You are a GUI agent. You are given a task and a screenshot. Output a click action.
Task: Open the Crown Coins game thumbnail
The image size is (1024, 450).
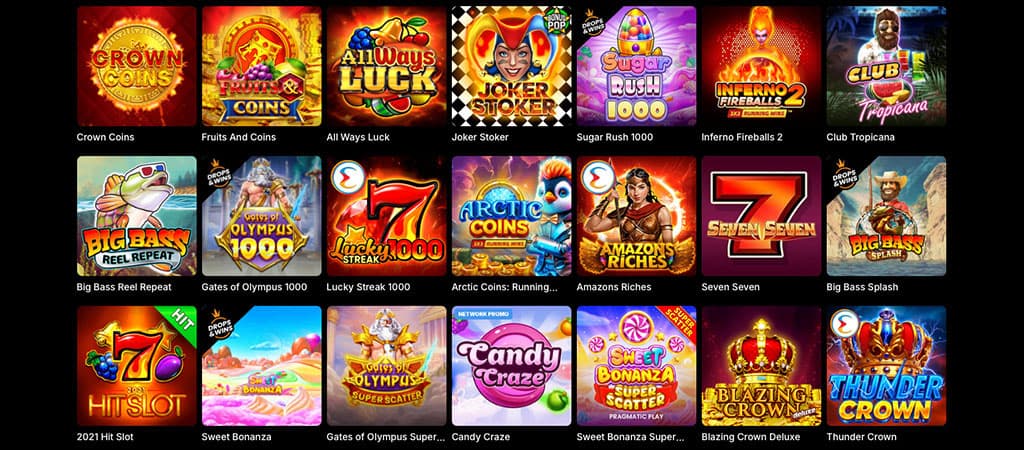136,66
